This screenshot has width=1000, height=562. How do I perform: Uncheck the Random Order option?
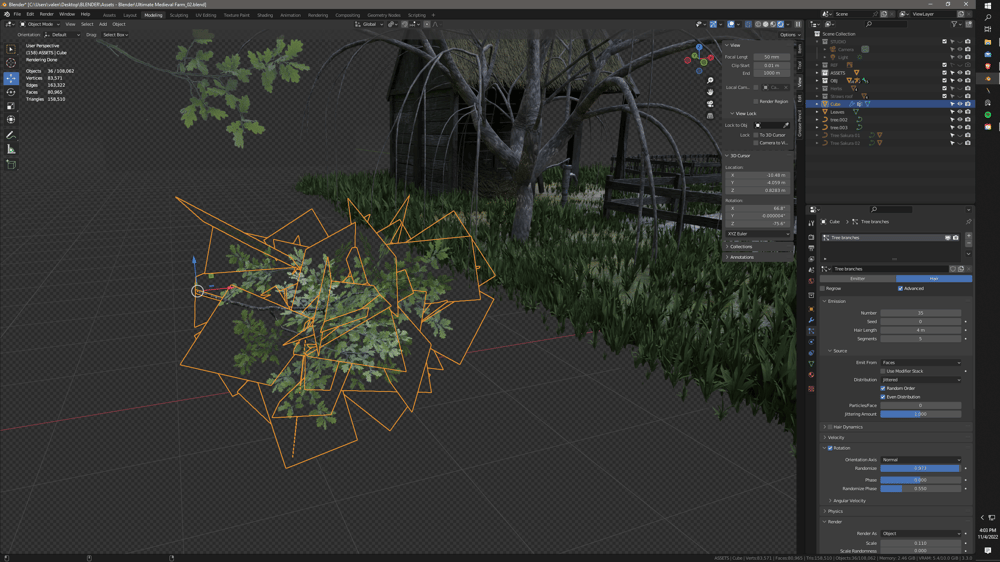click(883, 388)
